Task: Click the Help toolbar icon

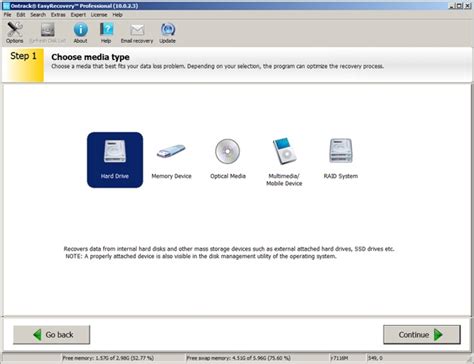Action: click(x=106, y=32)
